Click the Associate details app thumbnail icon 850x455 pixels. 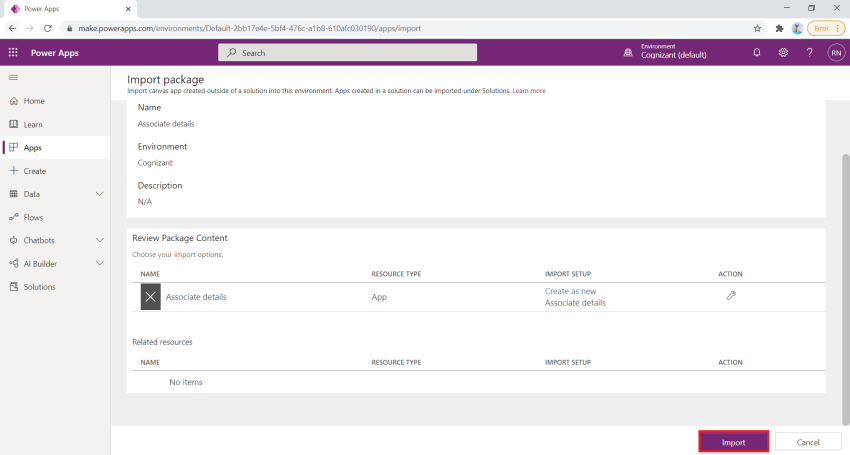pyautogui.click(x=151, y=297)
